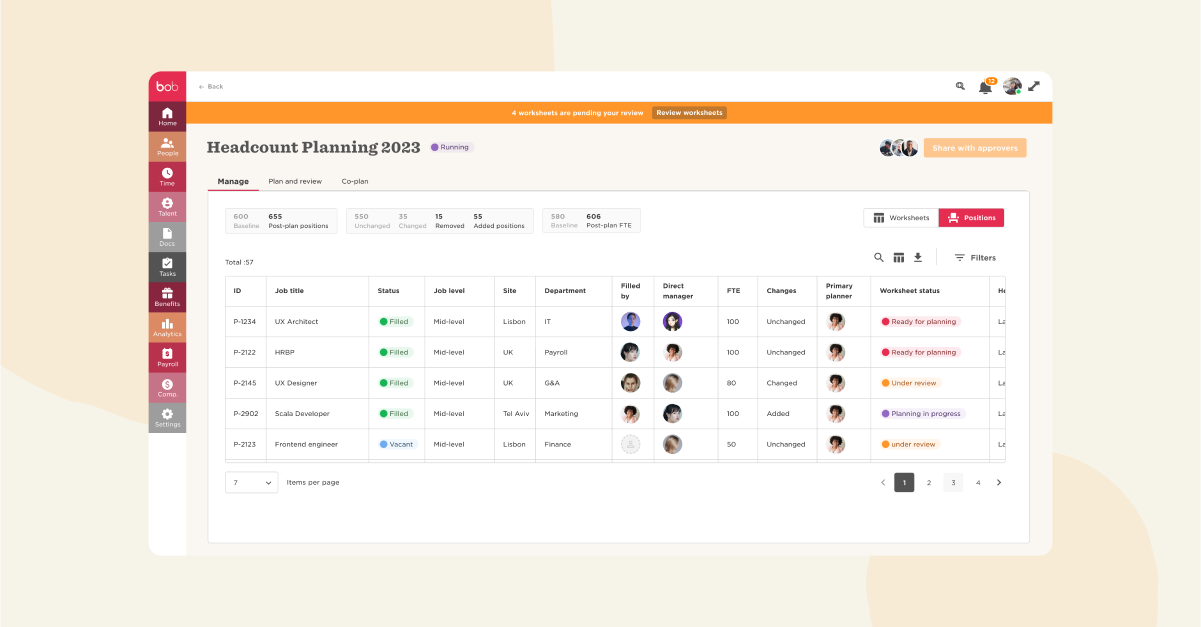This screenshot has width=1201, height=627.
Task: Click position ID P-1234
Action: (x=245, y=322)
